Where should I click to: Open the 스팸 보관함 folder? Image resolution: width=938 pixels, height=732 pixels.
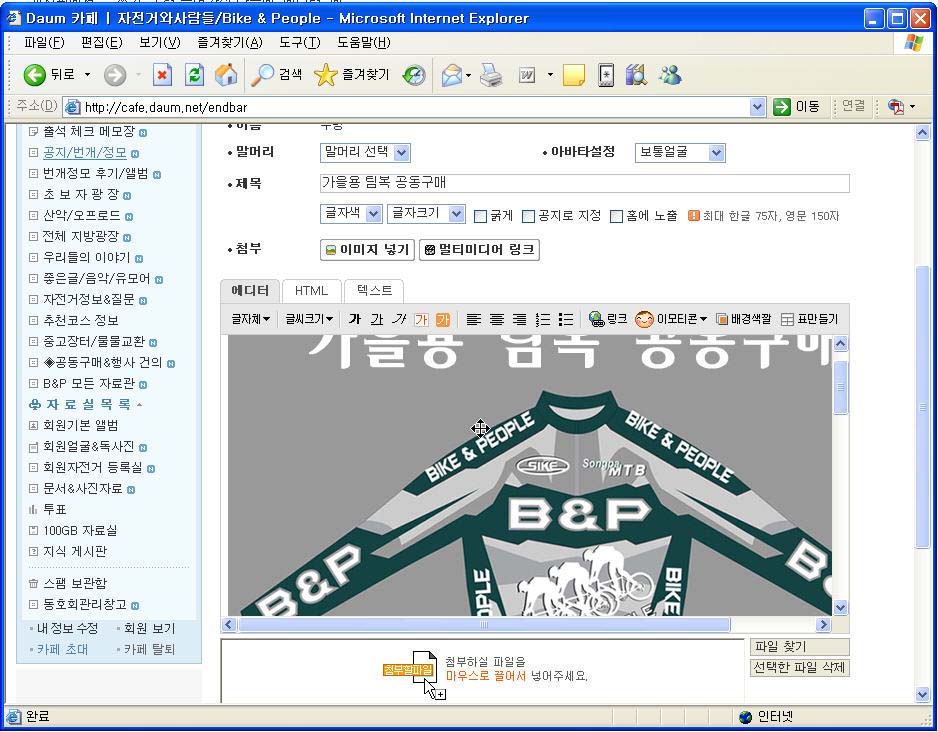point(75,583)
